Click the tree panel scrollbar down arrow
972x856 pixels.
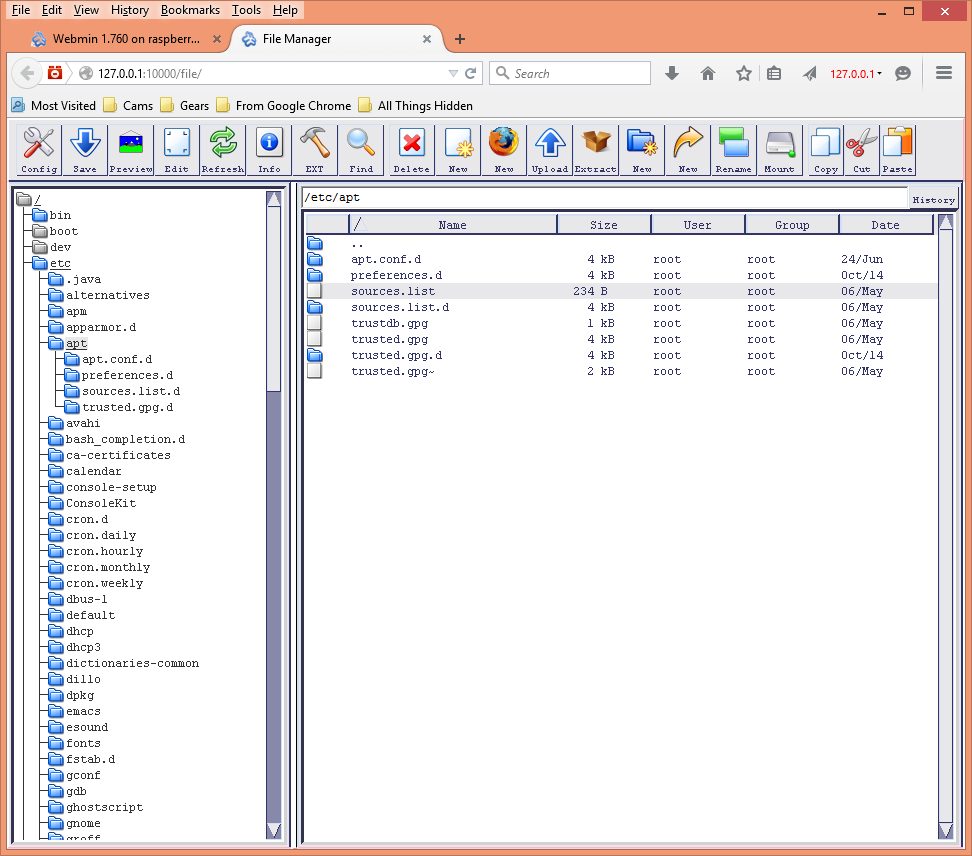273,831
